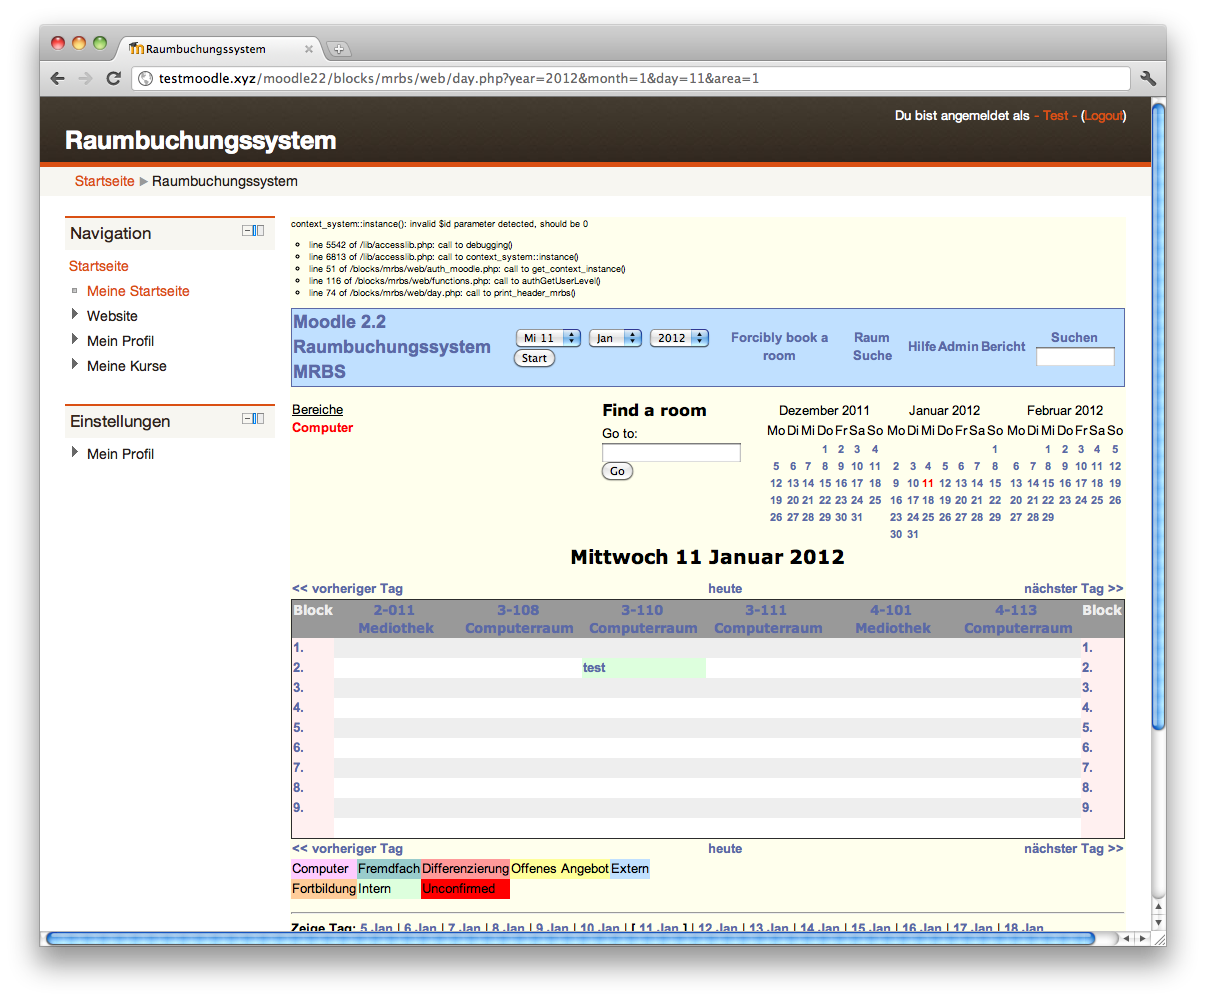This screenshot has width=1206, height=1001.
Task: Open the Hilfe menu link
Action: [x=922, y=346]
